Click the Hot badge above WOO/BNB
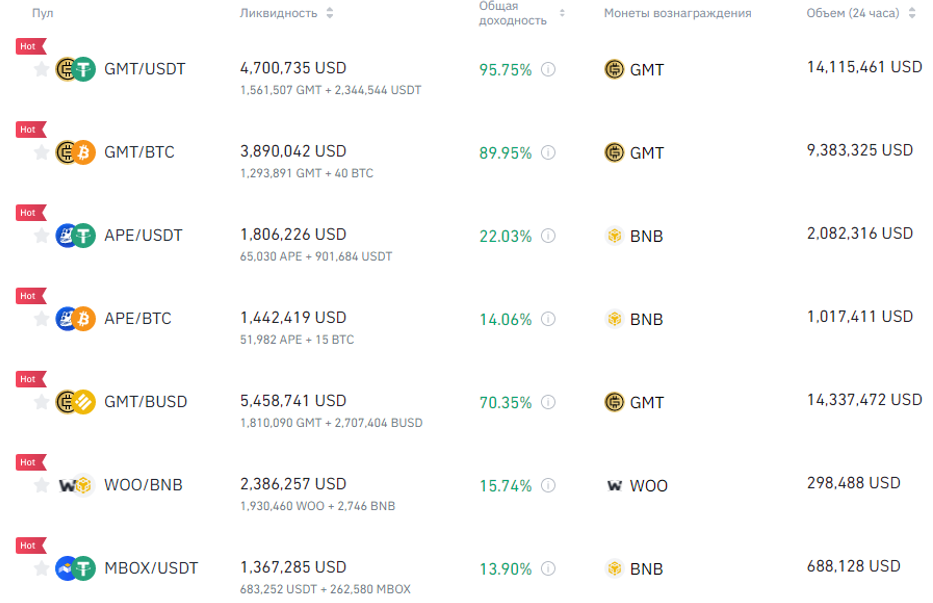 30,463
